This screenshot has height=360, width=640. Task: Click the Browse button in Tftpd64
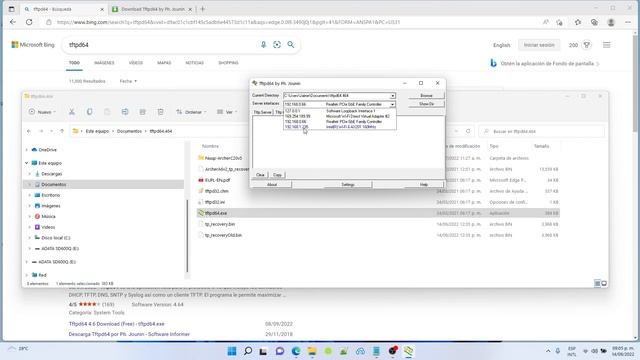(x=426, y=96)
